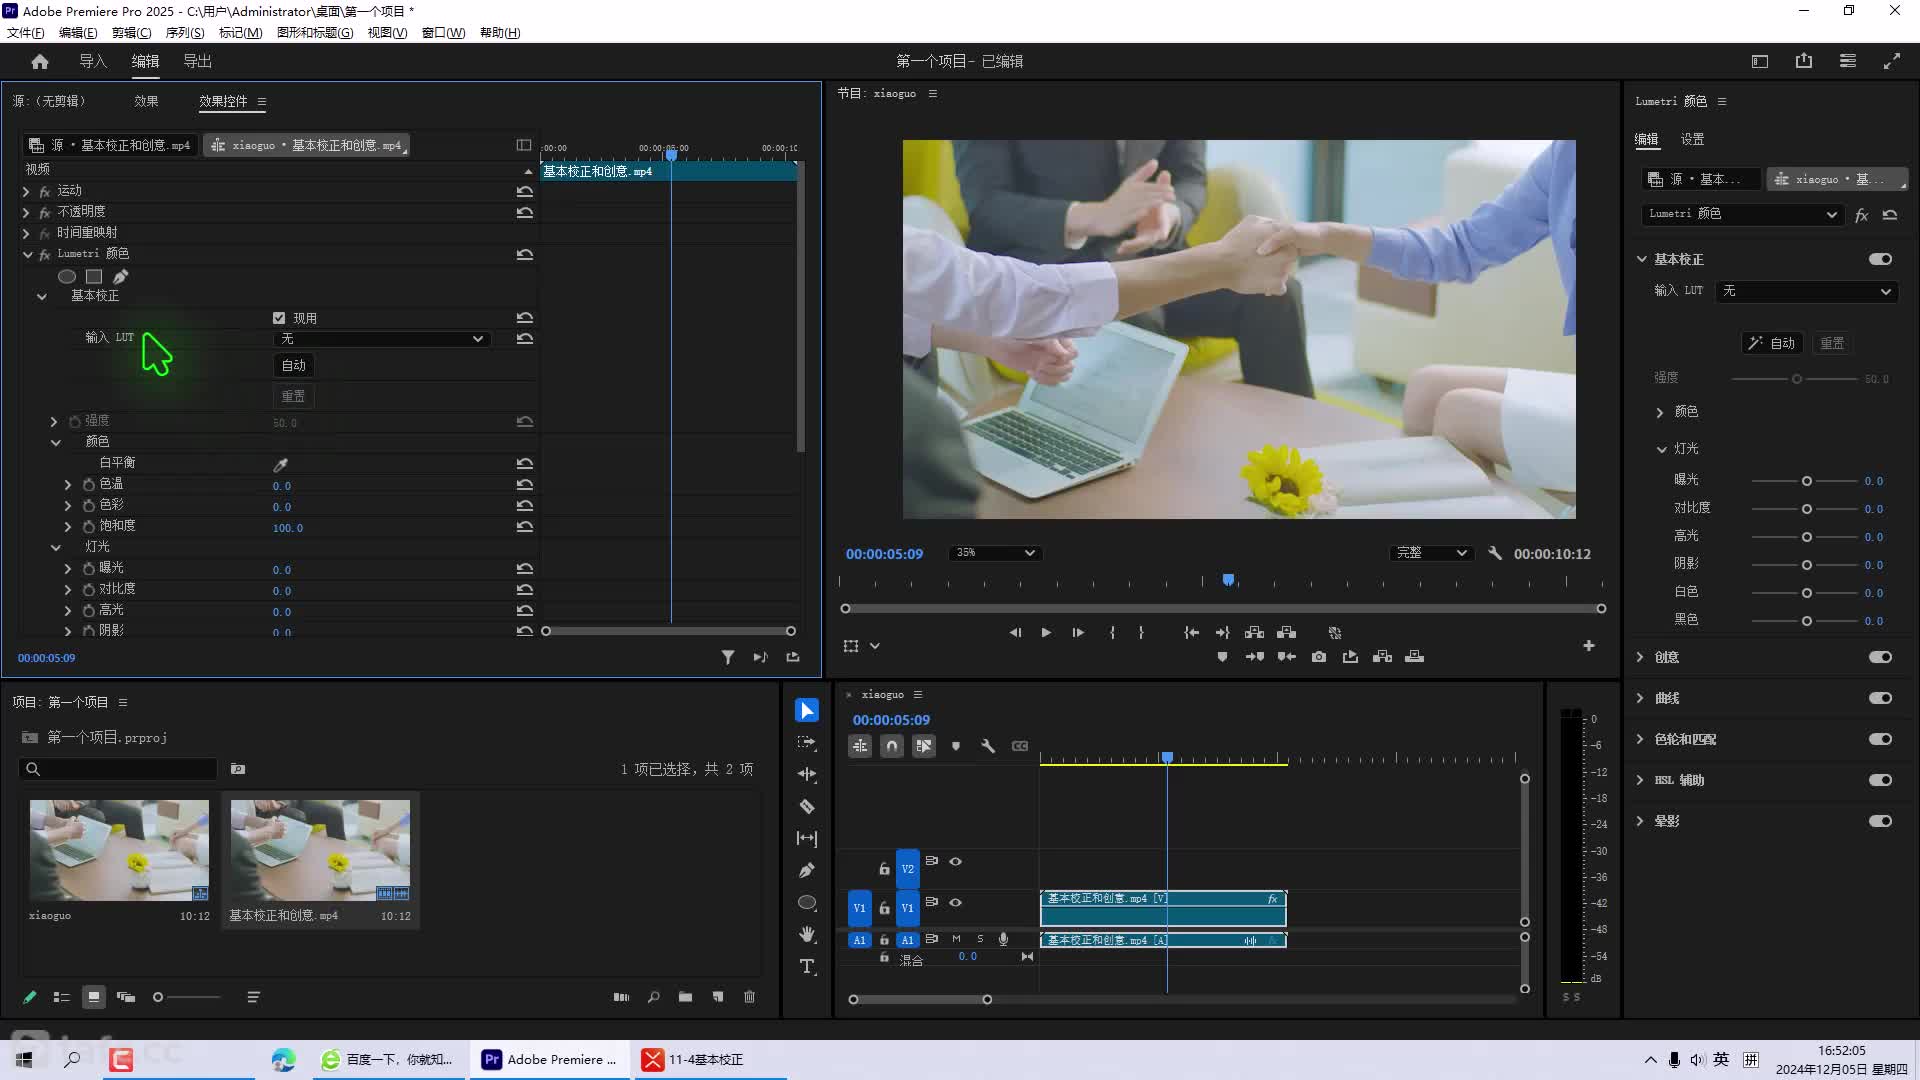Create 4-point polygon mask under Lumetri
The height and width of the screenshot is (1080, 1920).
click(x=94, y=276)
